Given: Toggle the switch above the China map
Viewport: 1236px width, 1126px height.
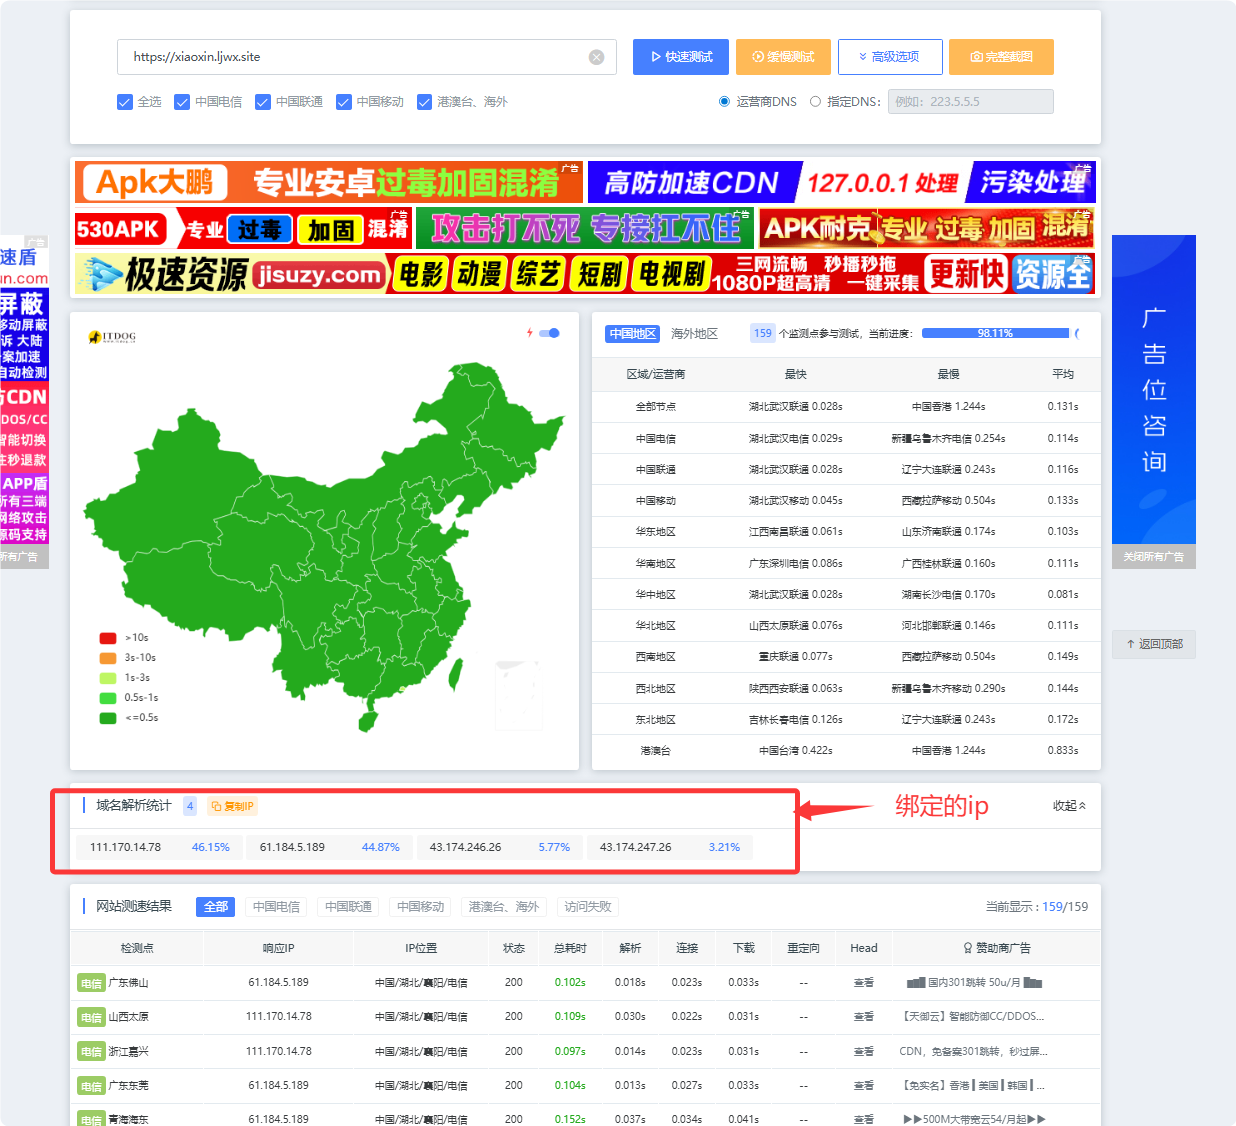Looking at the screenshot, I should (549, 333).
